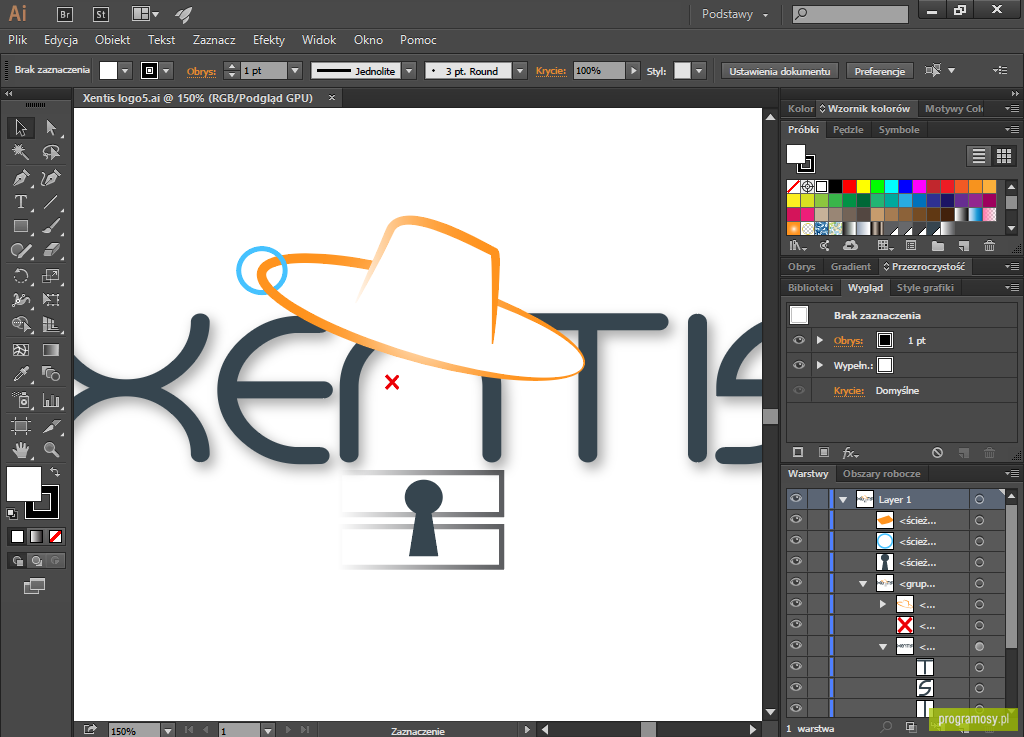Open Adobe Stock from the top bar
The image size is (1024, 737).
(x=101, y=14)
